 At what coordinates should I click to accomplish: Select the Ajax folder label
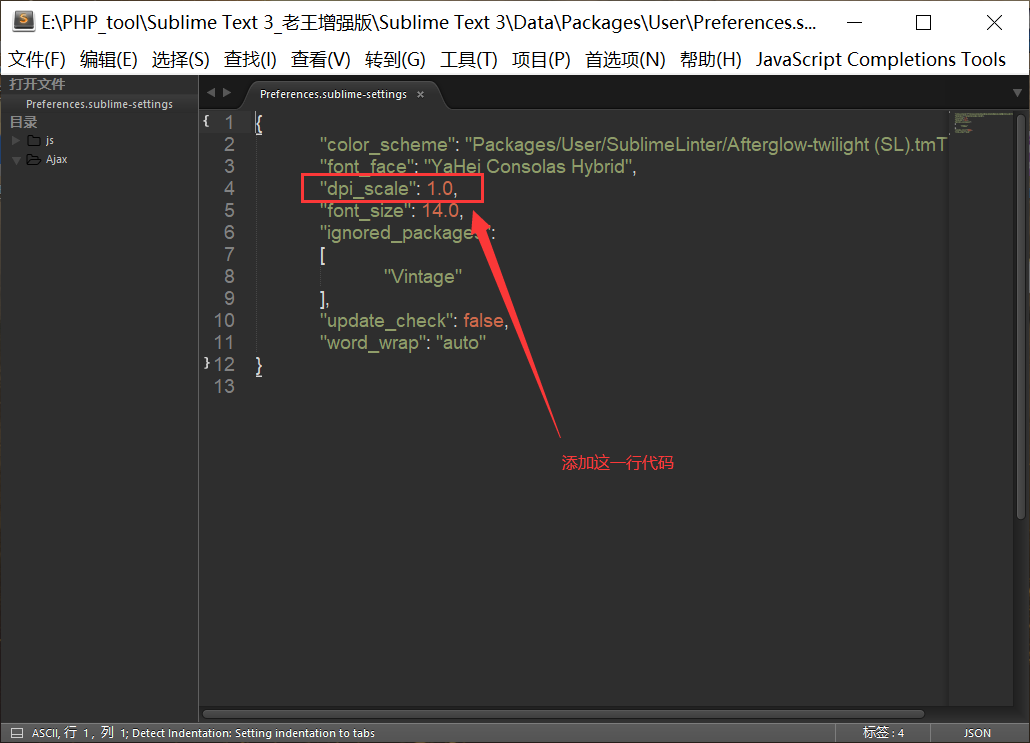coord(56,160)
